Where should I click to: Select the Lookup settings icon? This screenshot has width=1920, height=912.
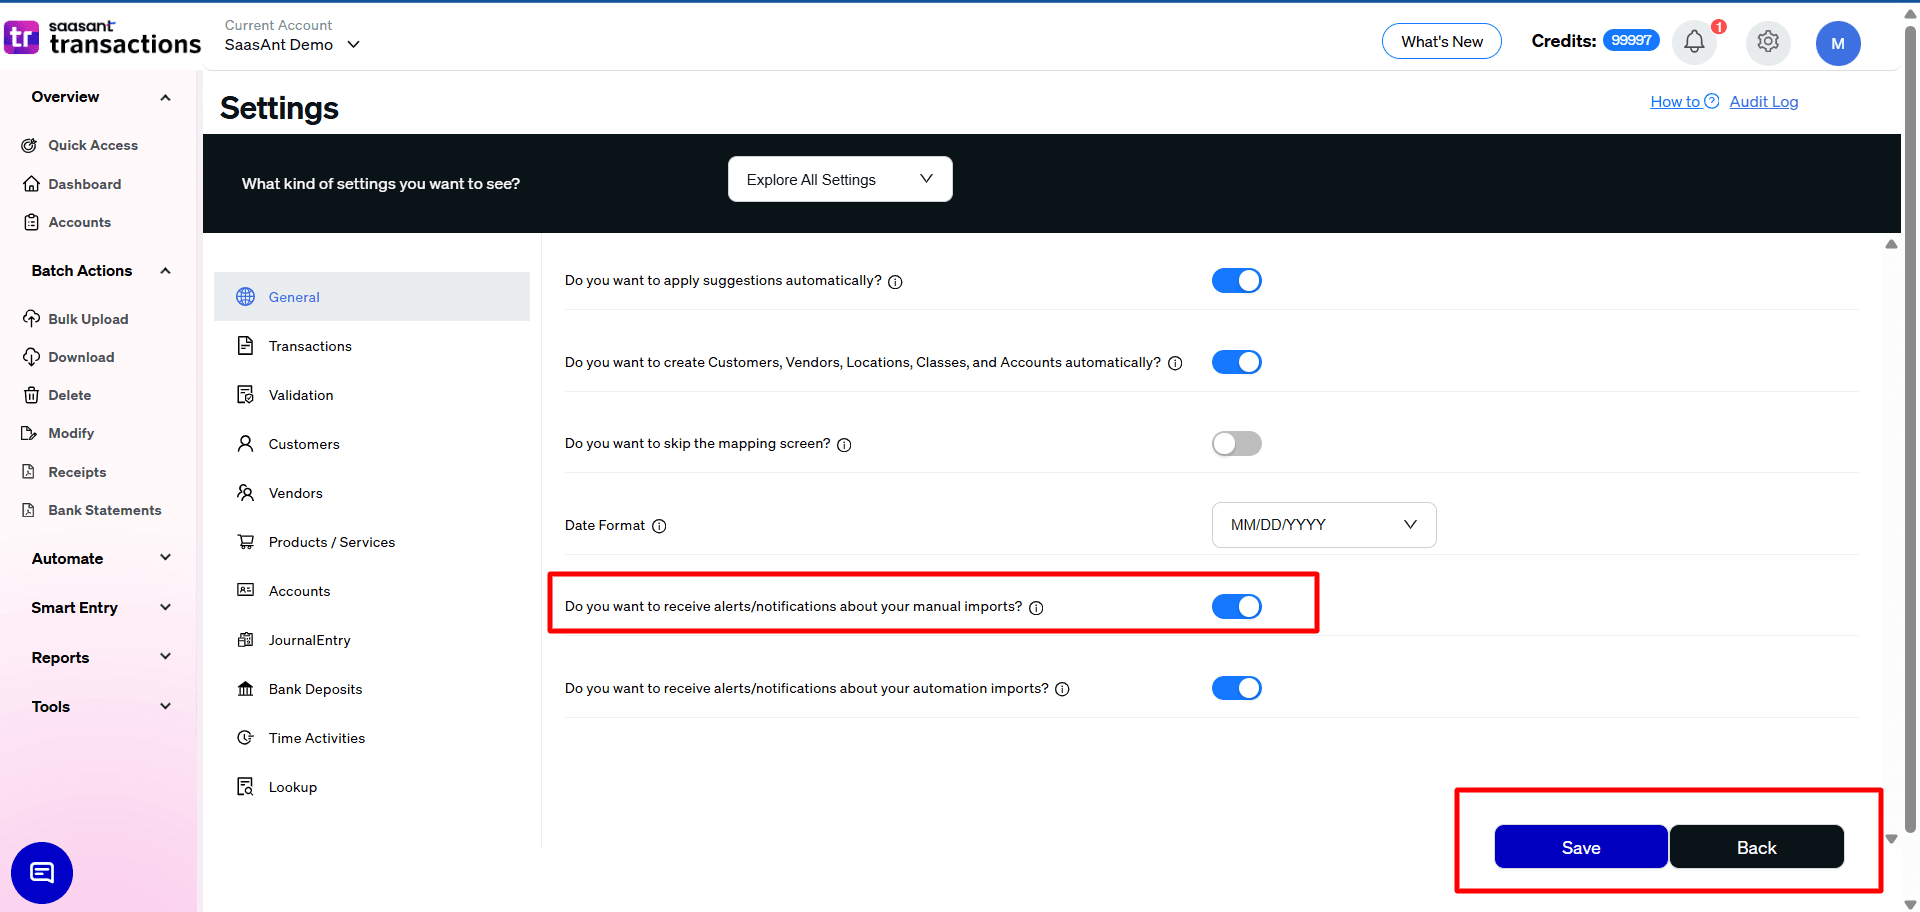pyautogui.click(x=246, y=786)
